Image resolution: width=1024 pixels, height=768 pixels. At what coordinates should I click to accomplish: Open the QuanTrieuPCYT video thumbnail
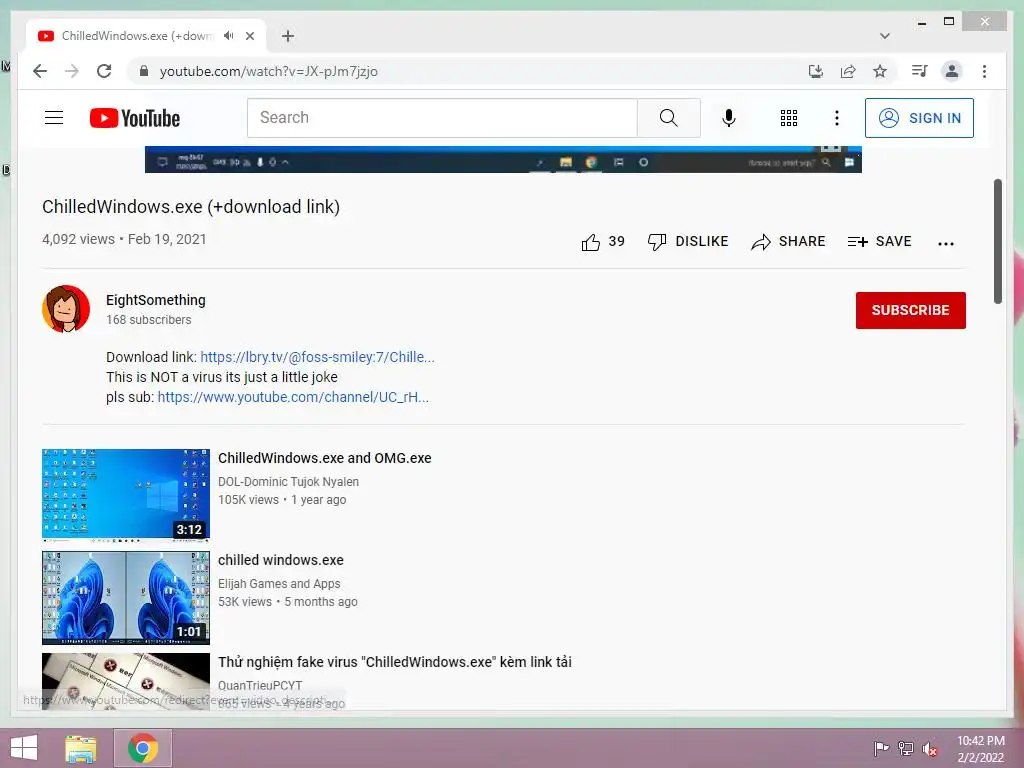(126, 681)
